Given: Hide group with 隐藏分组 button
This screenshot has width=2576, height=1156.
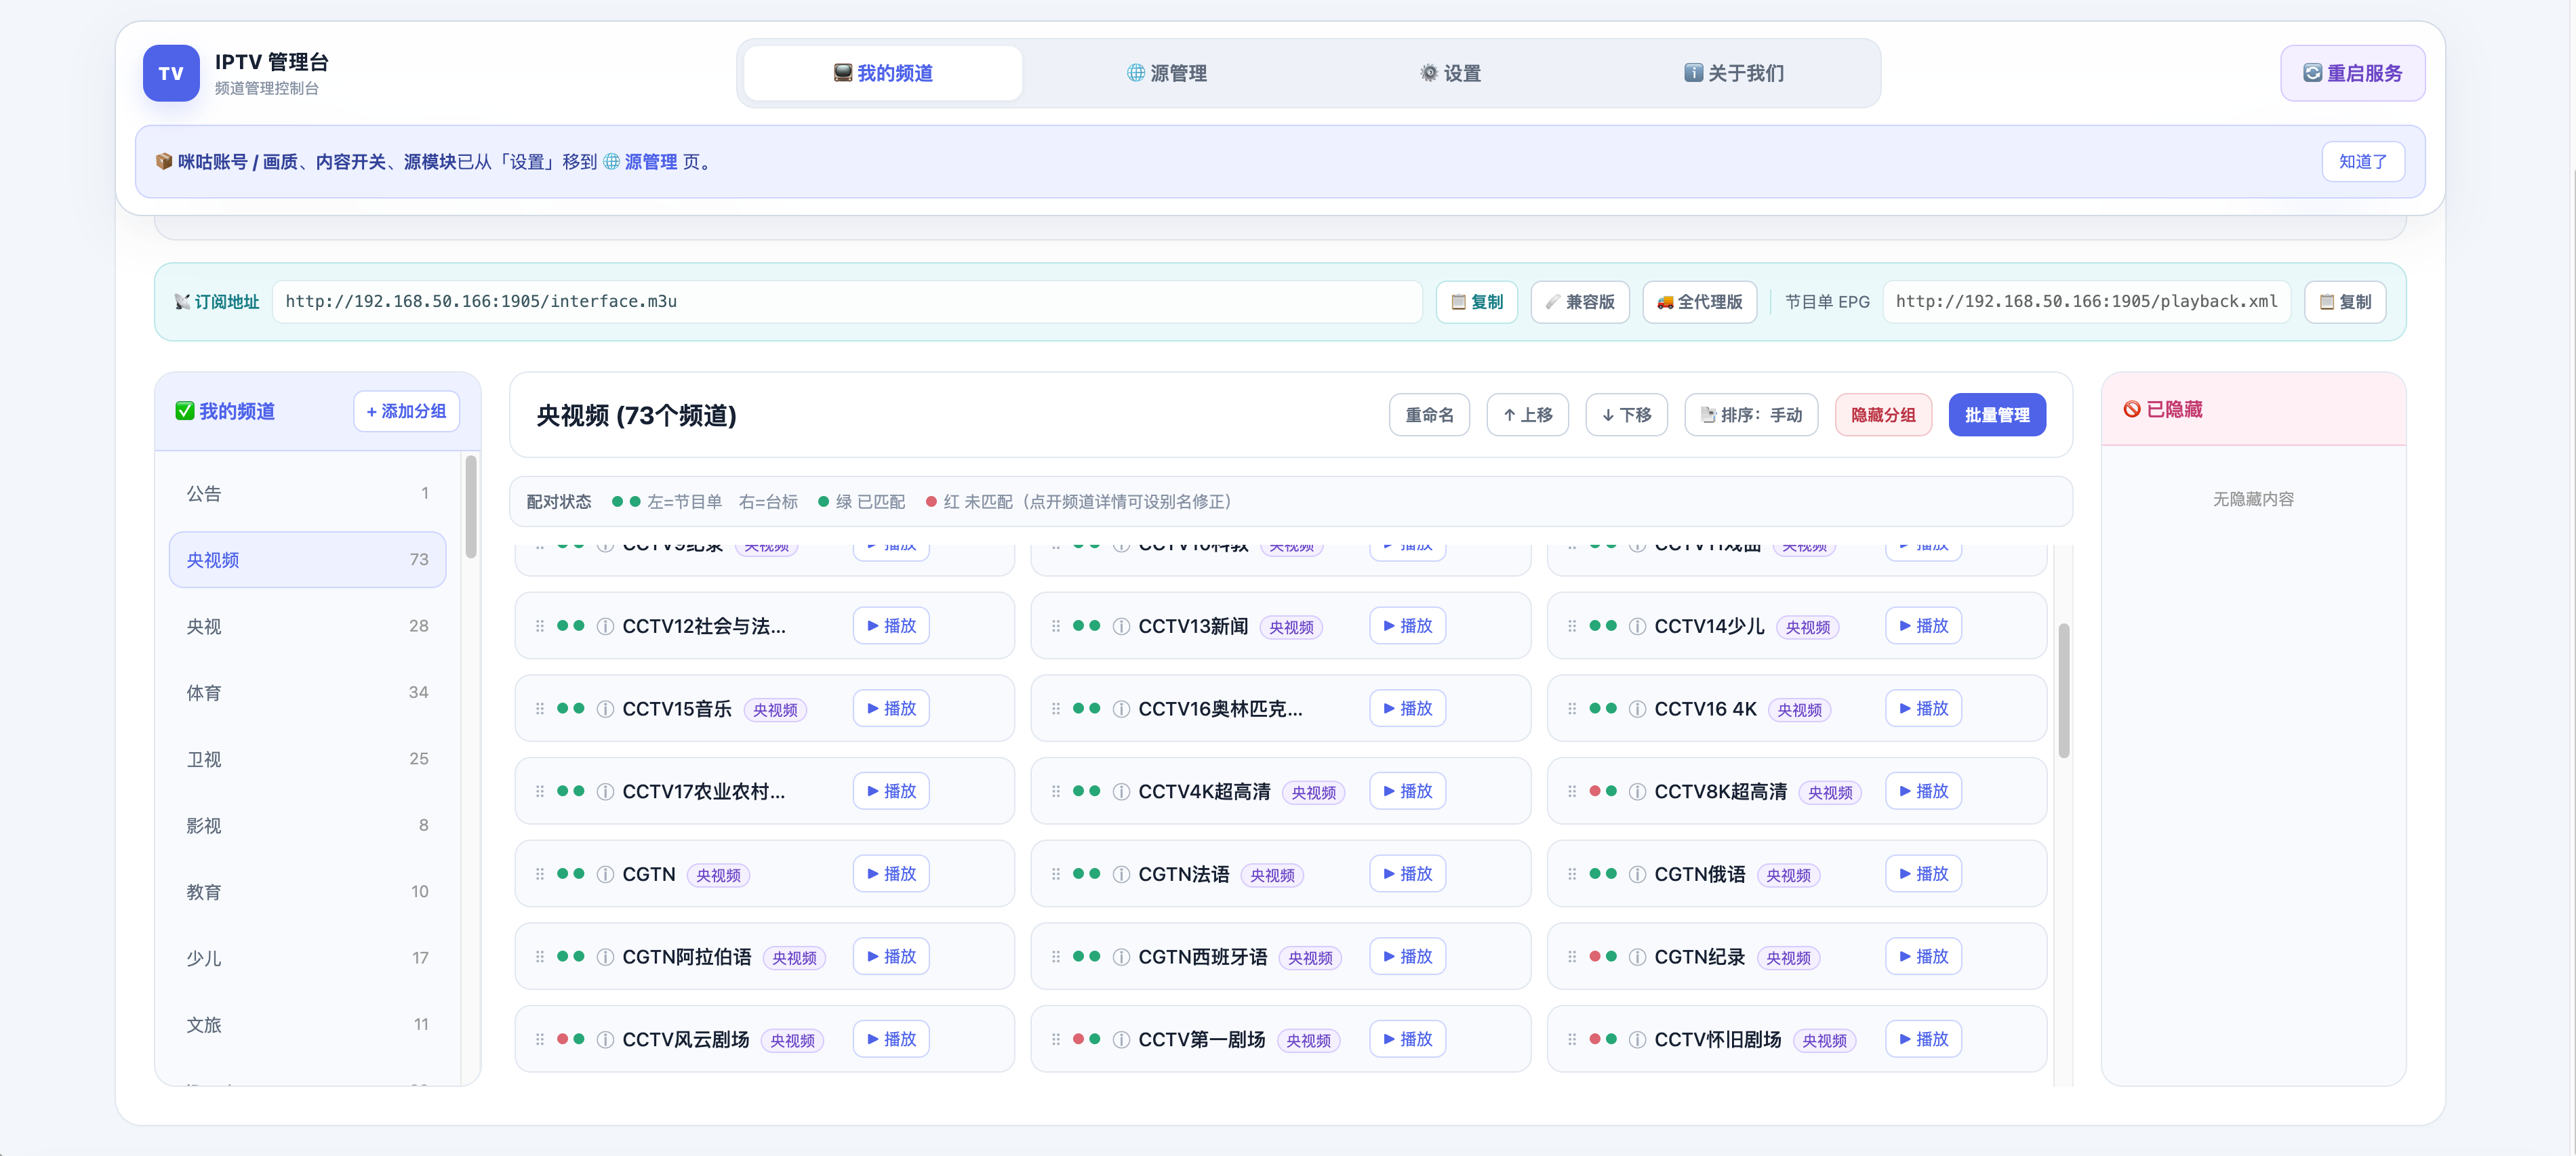Looking at the screenshot, I should point(1883,415).
